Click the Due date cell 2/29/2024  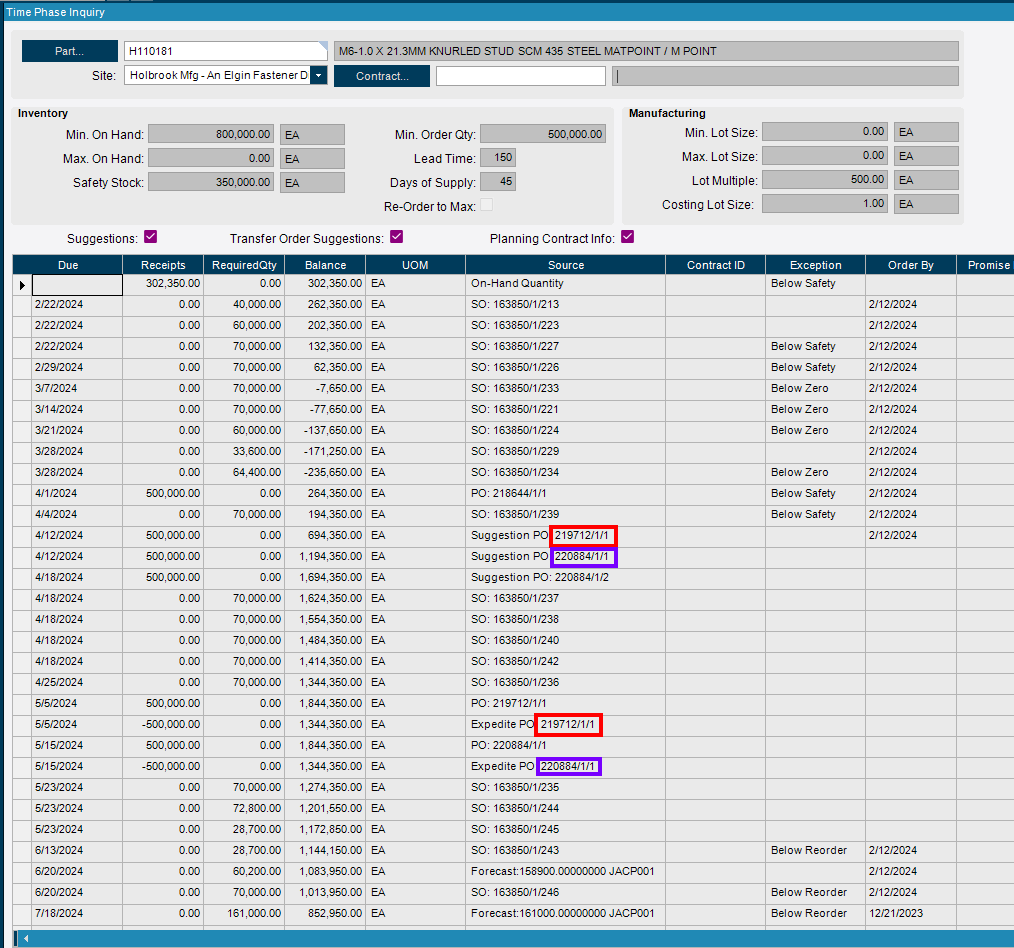coord(77,367)
